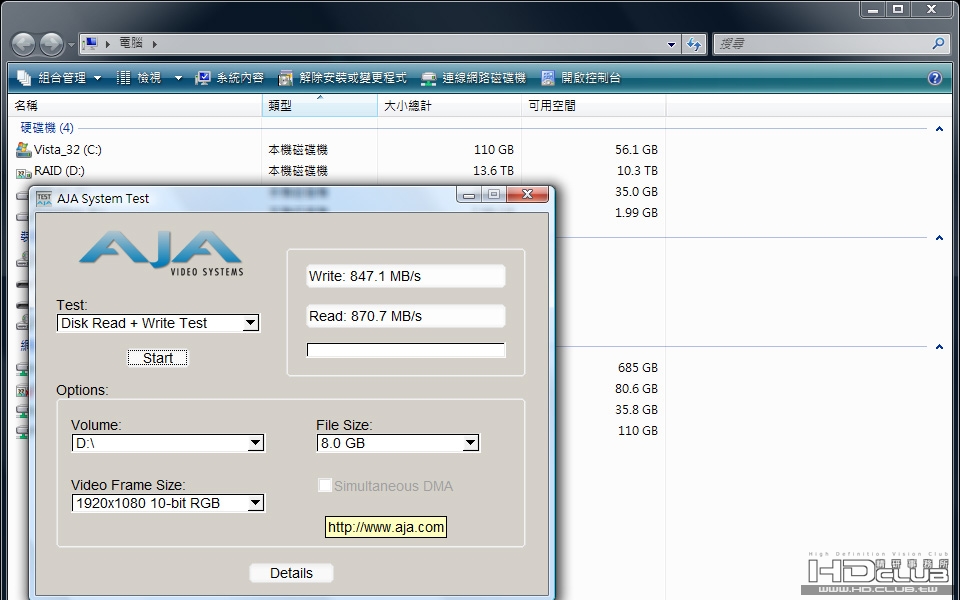This screenshot has width=960, height=600.
Task: Click the 10.3 TB free space value
Action: coord(637,171)
